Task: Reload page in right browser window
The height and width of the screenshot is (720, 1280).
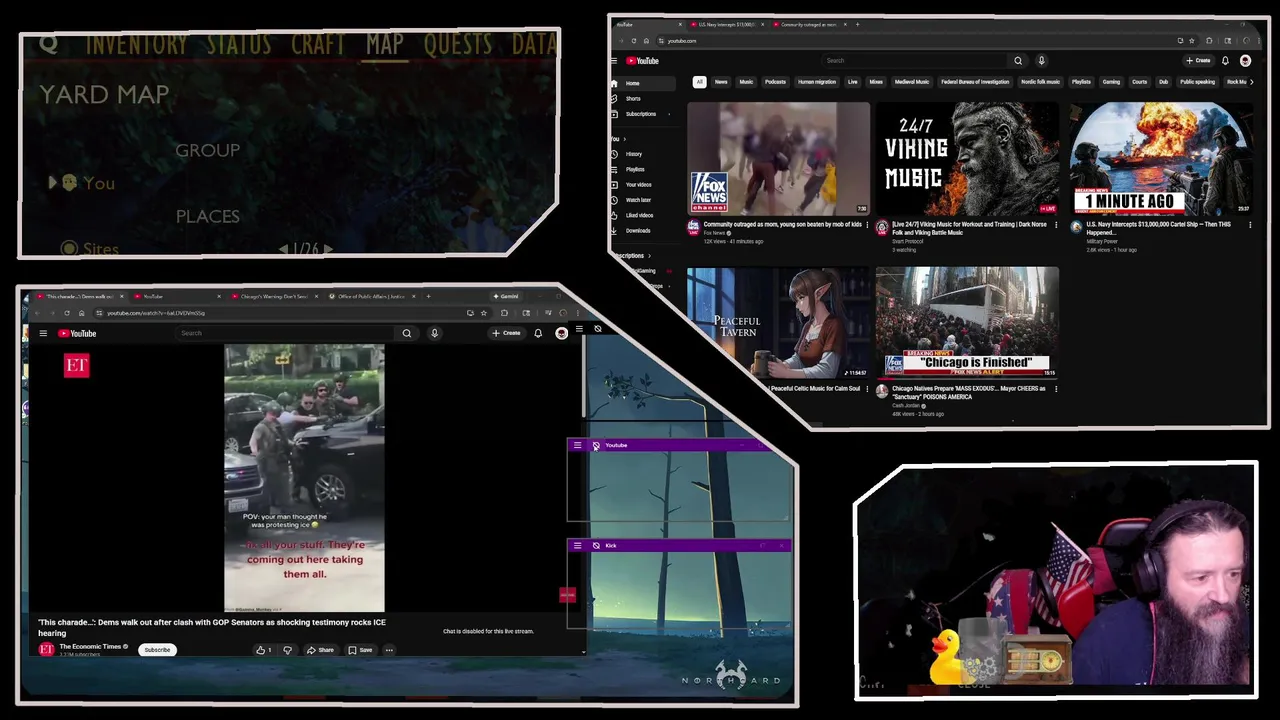Action: click(633, 41)
